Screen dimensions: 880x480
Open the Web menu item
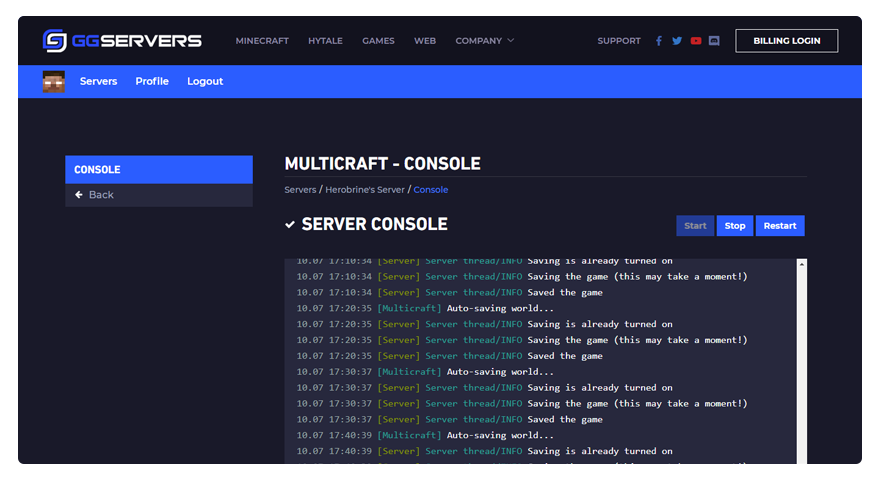coord(425,40)
